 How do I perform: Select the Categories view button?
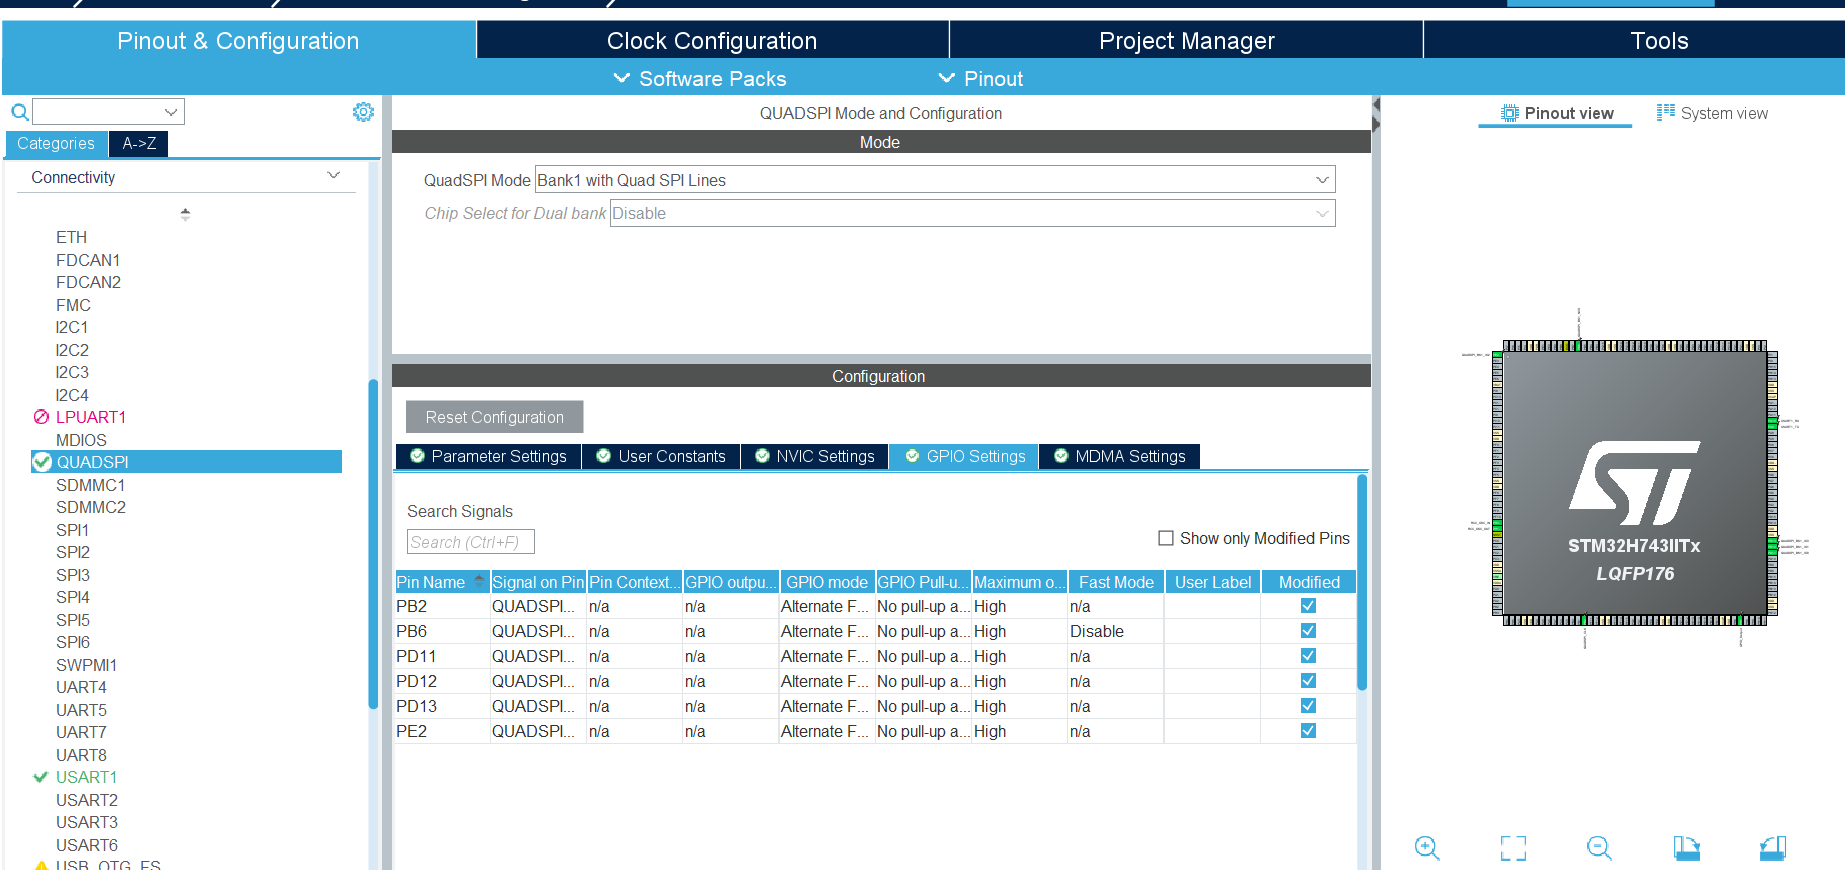coord(56,143)
